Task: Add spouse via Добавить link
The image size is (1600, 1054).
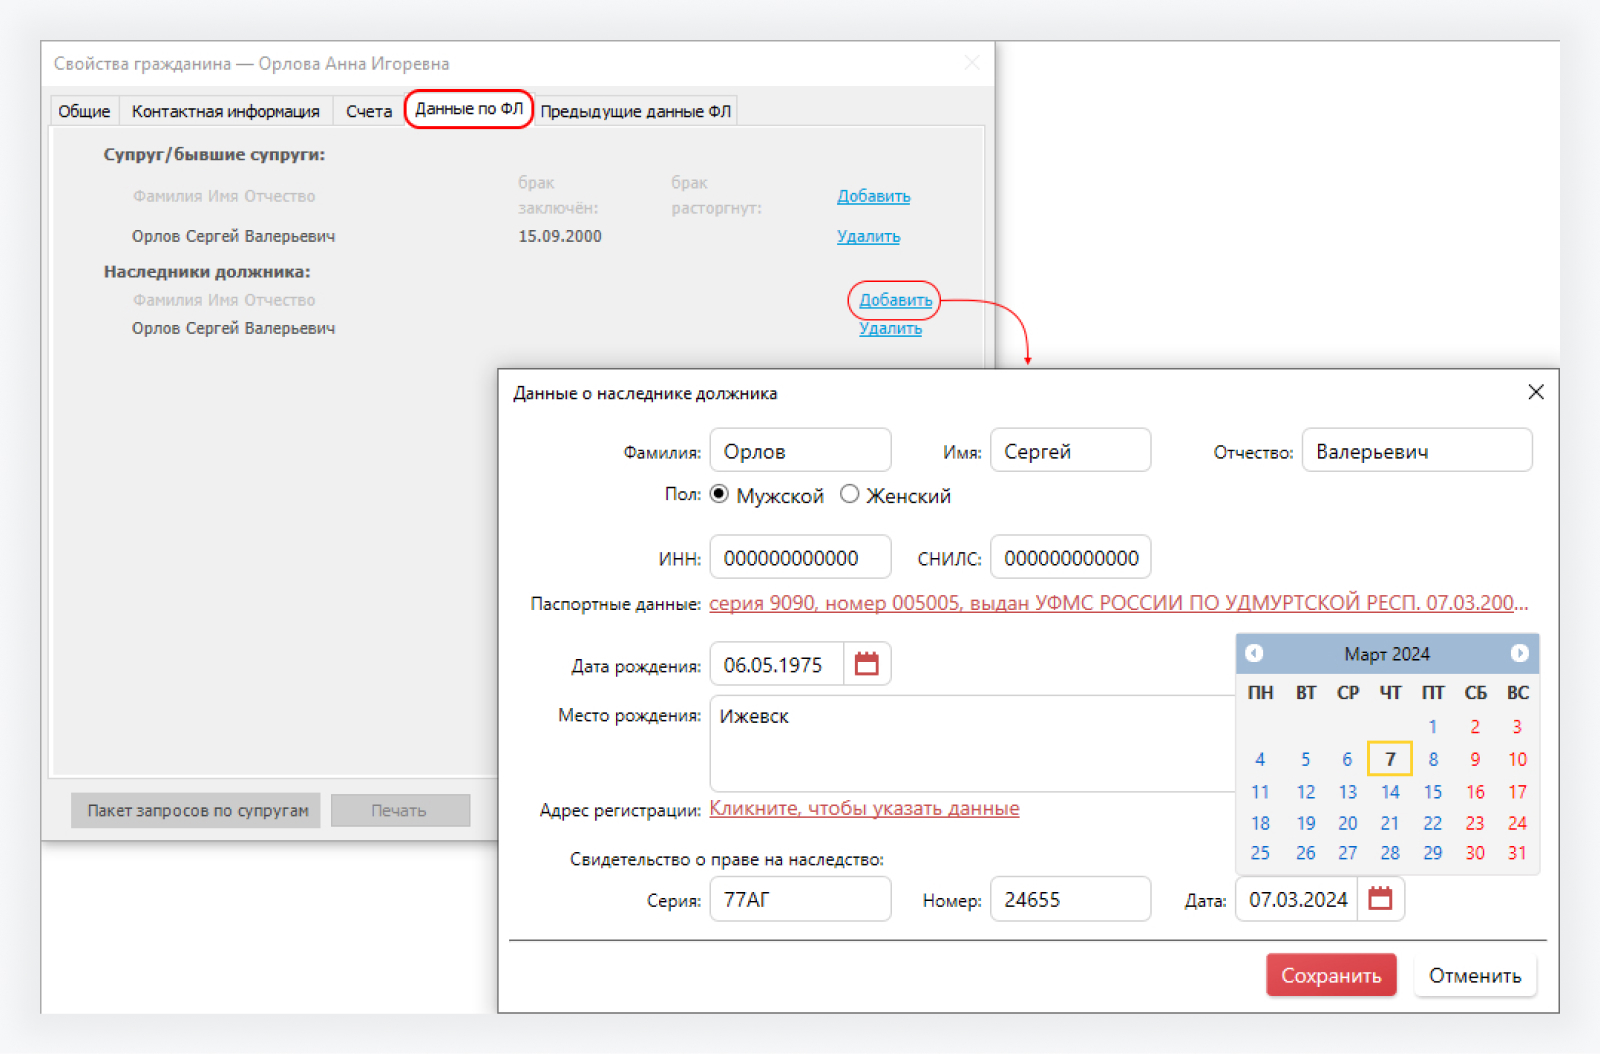Action: point(873,196)
